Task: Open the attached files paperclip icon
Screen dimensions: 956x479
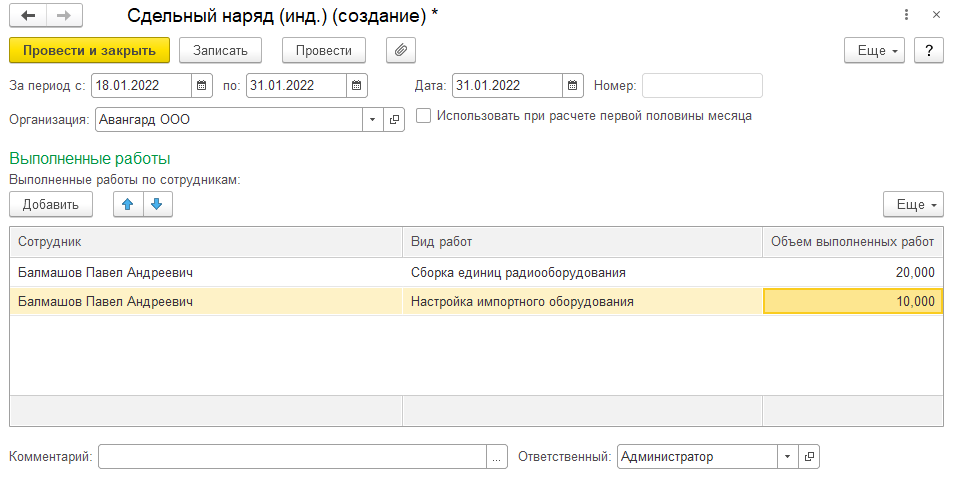Action: tap(400, 50)
